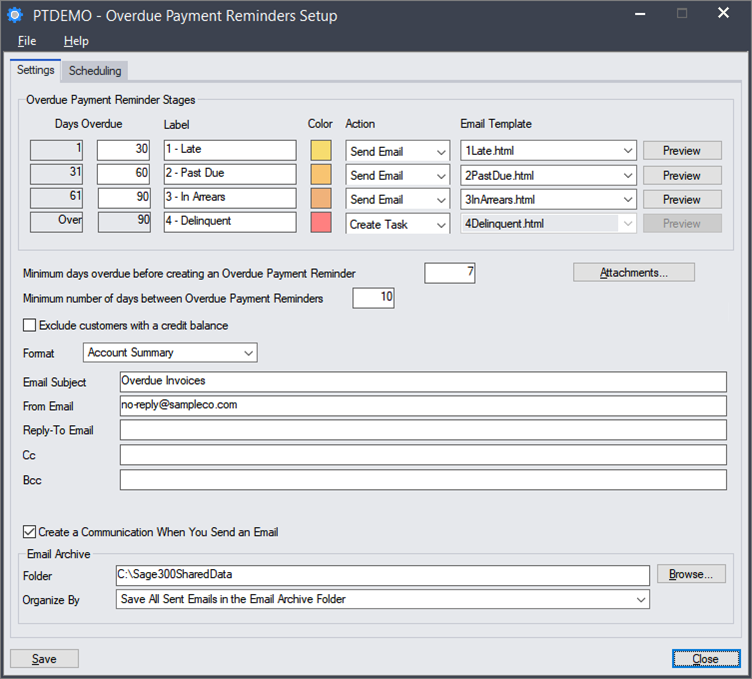Click the Save button
752x679 pixels.
click(44, 659)
